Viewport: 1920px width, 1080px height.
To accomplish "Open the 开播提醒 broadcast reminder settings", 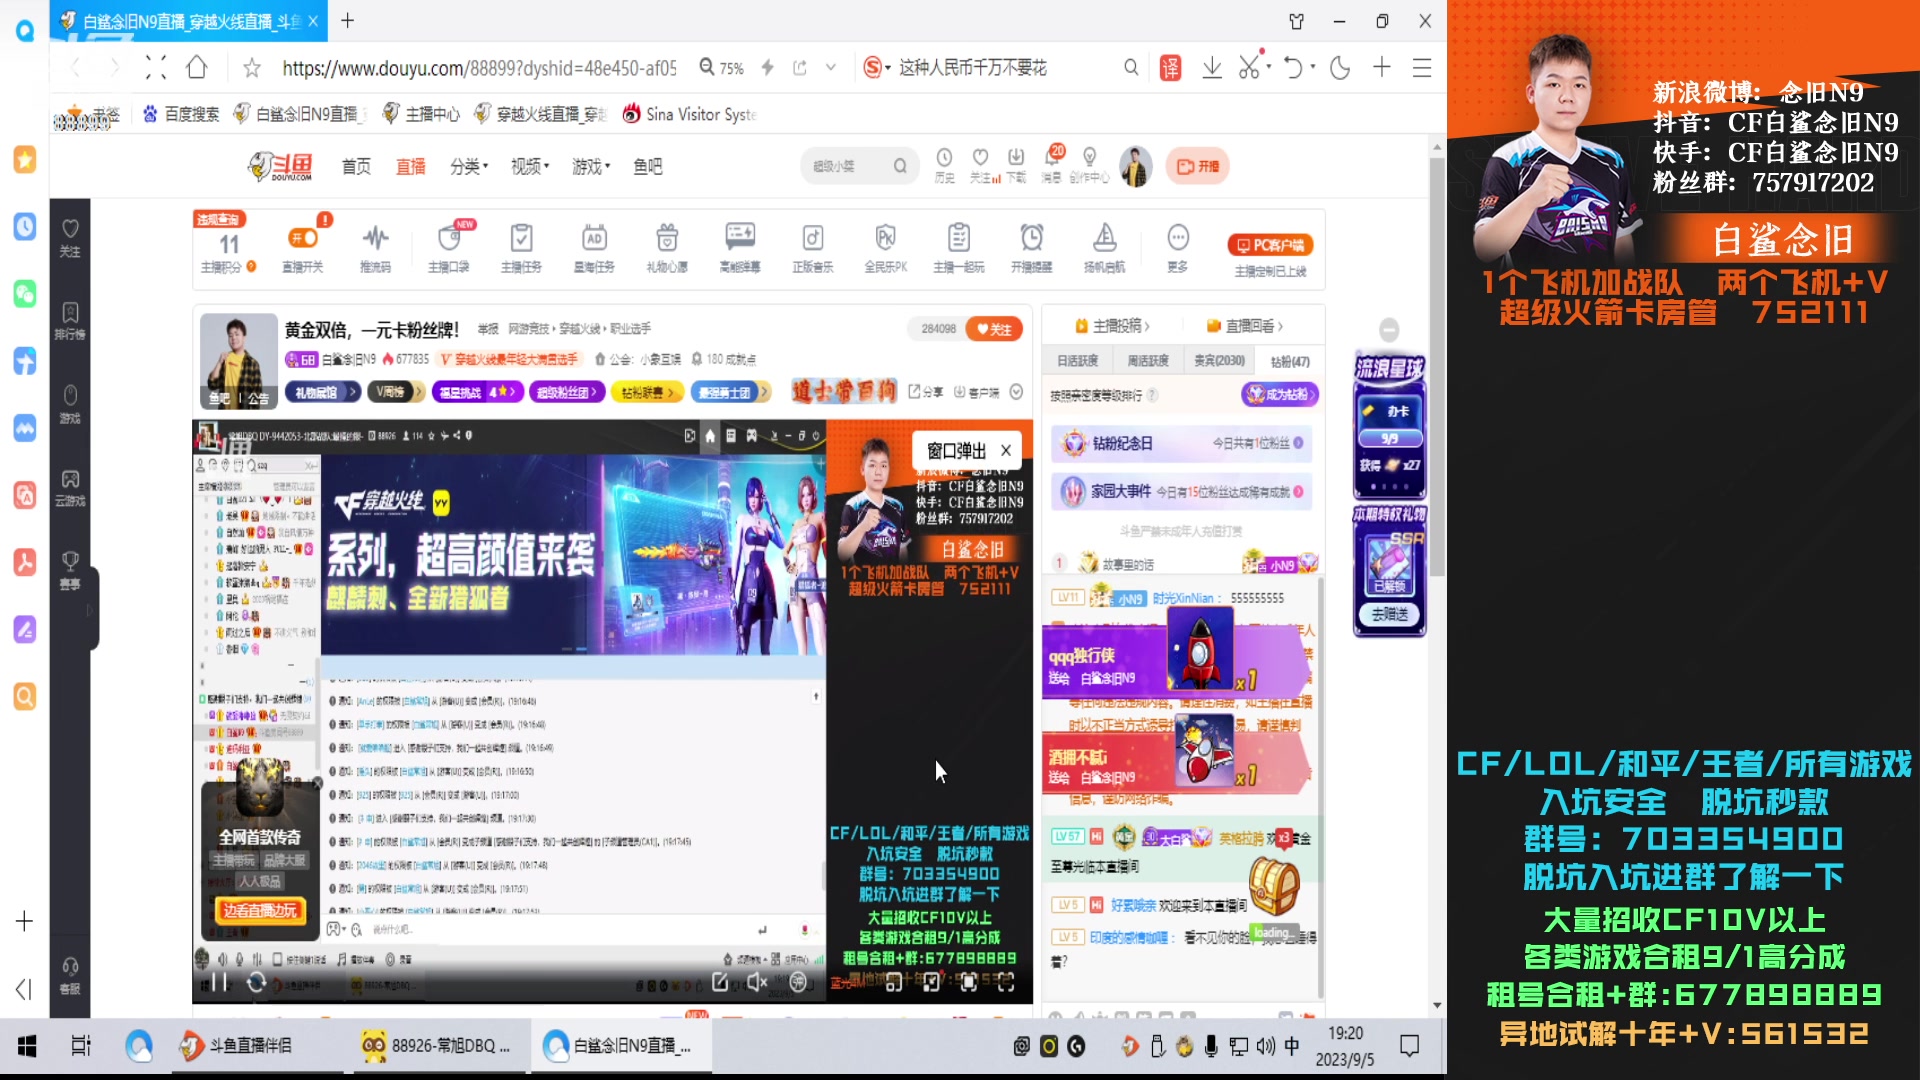I will [x=1033, y=245].
